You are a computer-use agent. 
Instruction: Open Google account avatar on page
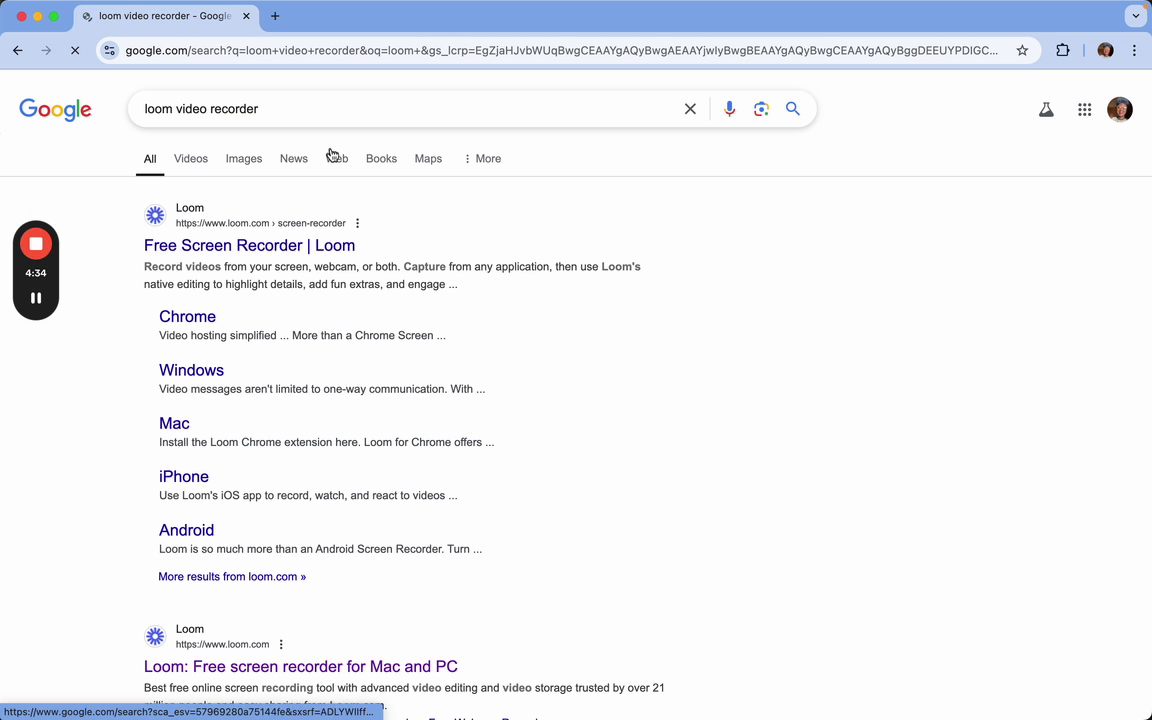[1120, 109]
